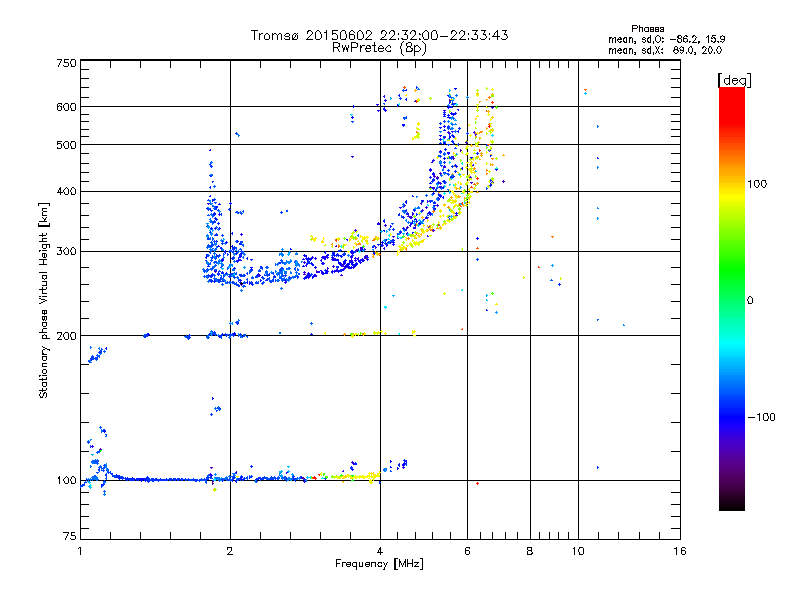Viewport: 800px width, 600px height.
Task: Click the x-axis tick label "8"
Action: click(530, 552)
